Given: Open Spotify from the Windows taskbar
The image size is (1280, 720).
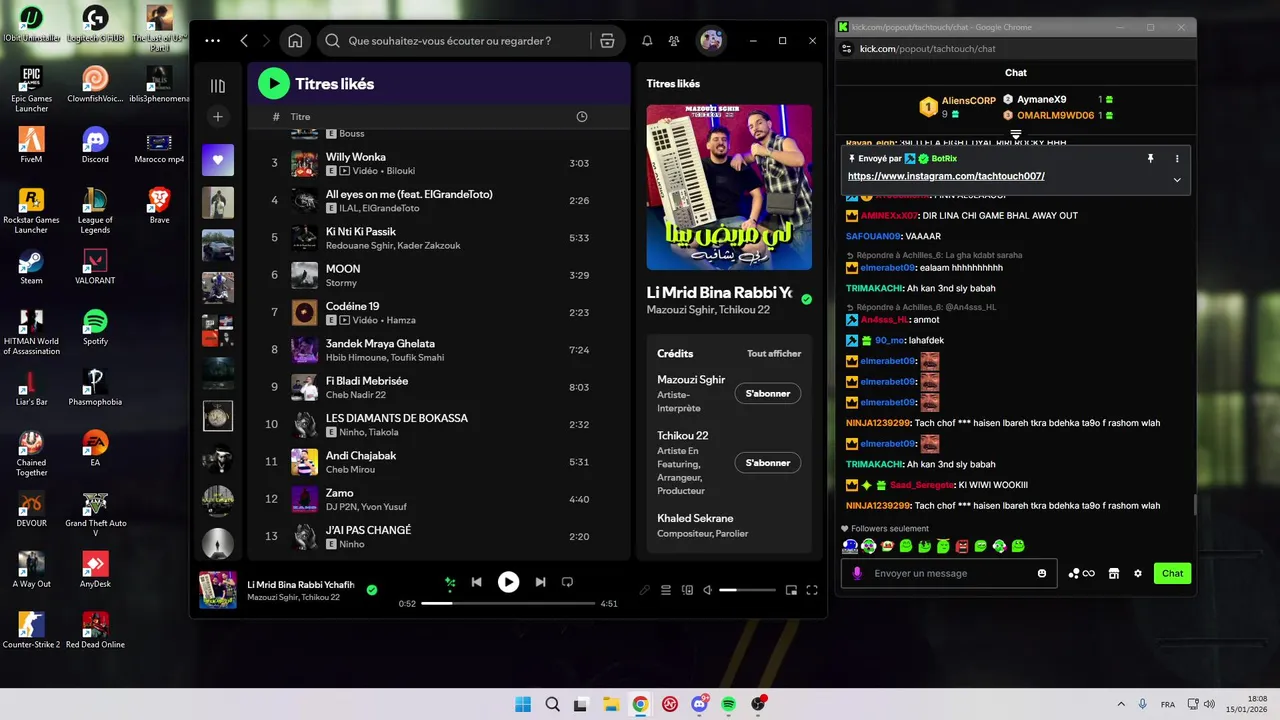Looking at the screenshot, I should (x=729, y=704).
